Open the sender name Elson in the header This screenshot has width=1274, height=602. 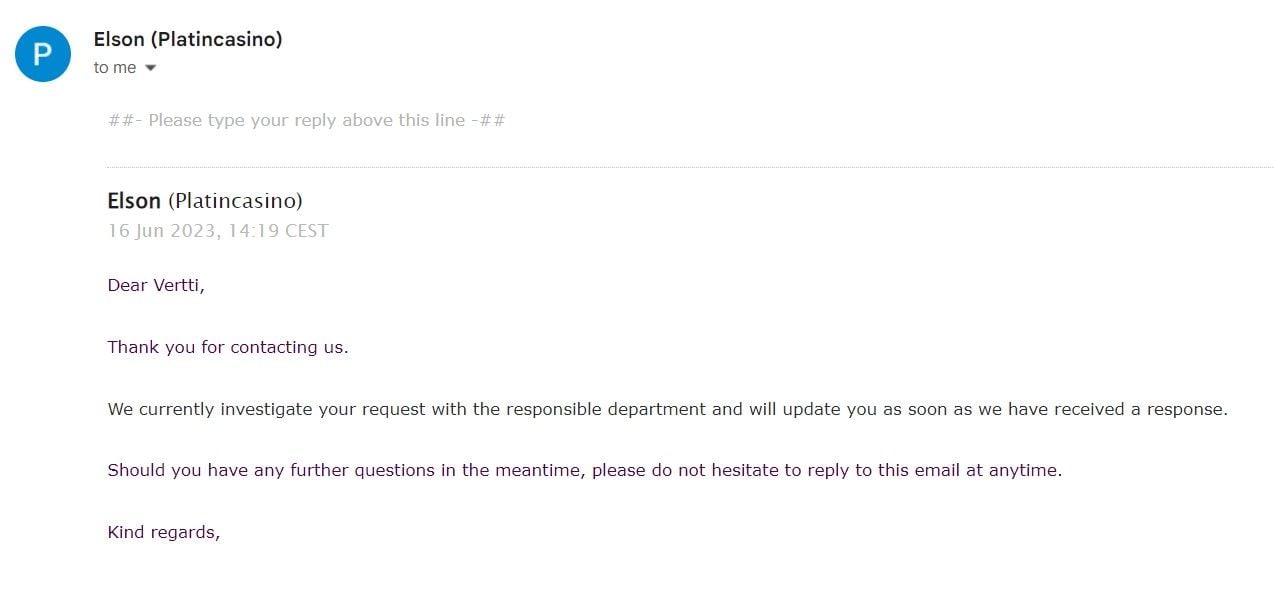(117, 39)
